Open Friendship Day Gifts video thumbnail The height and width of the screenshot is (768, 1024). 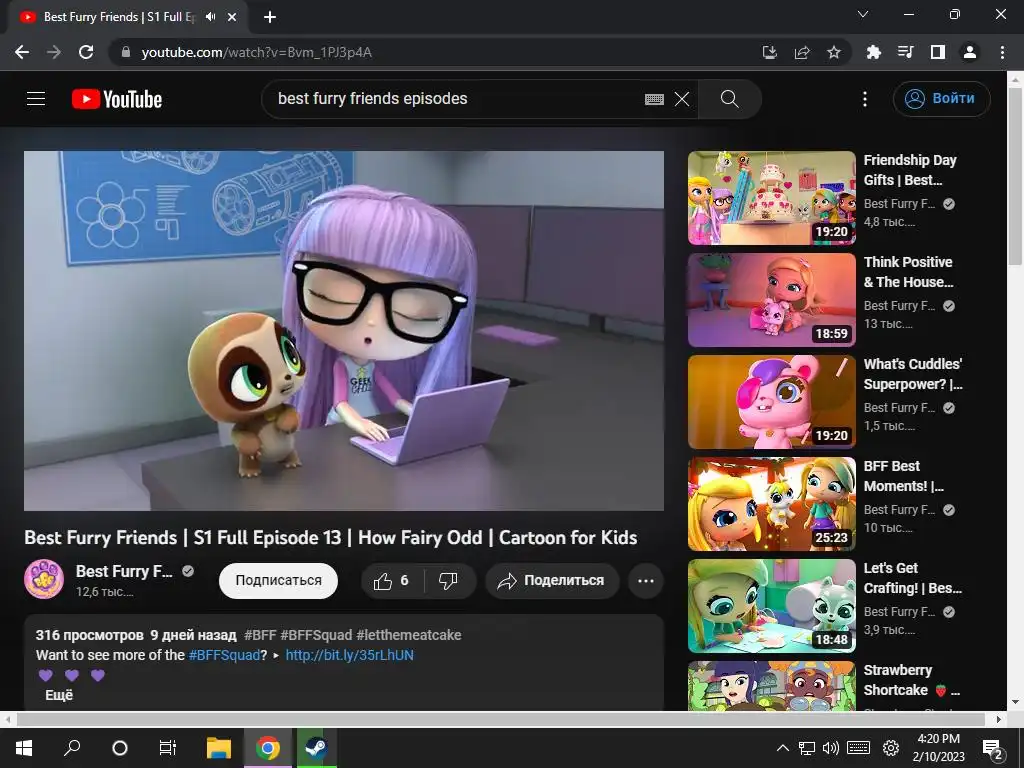click(x=771, y=198)
